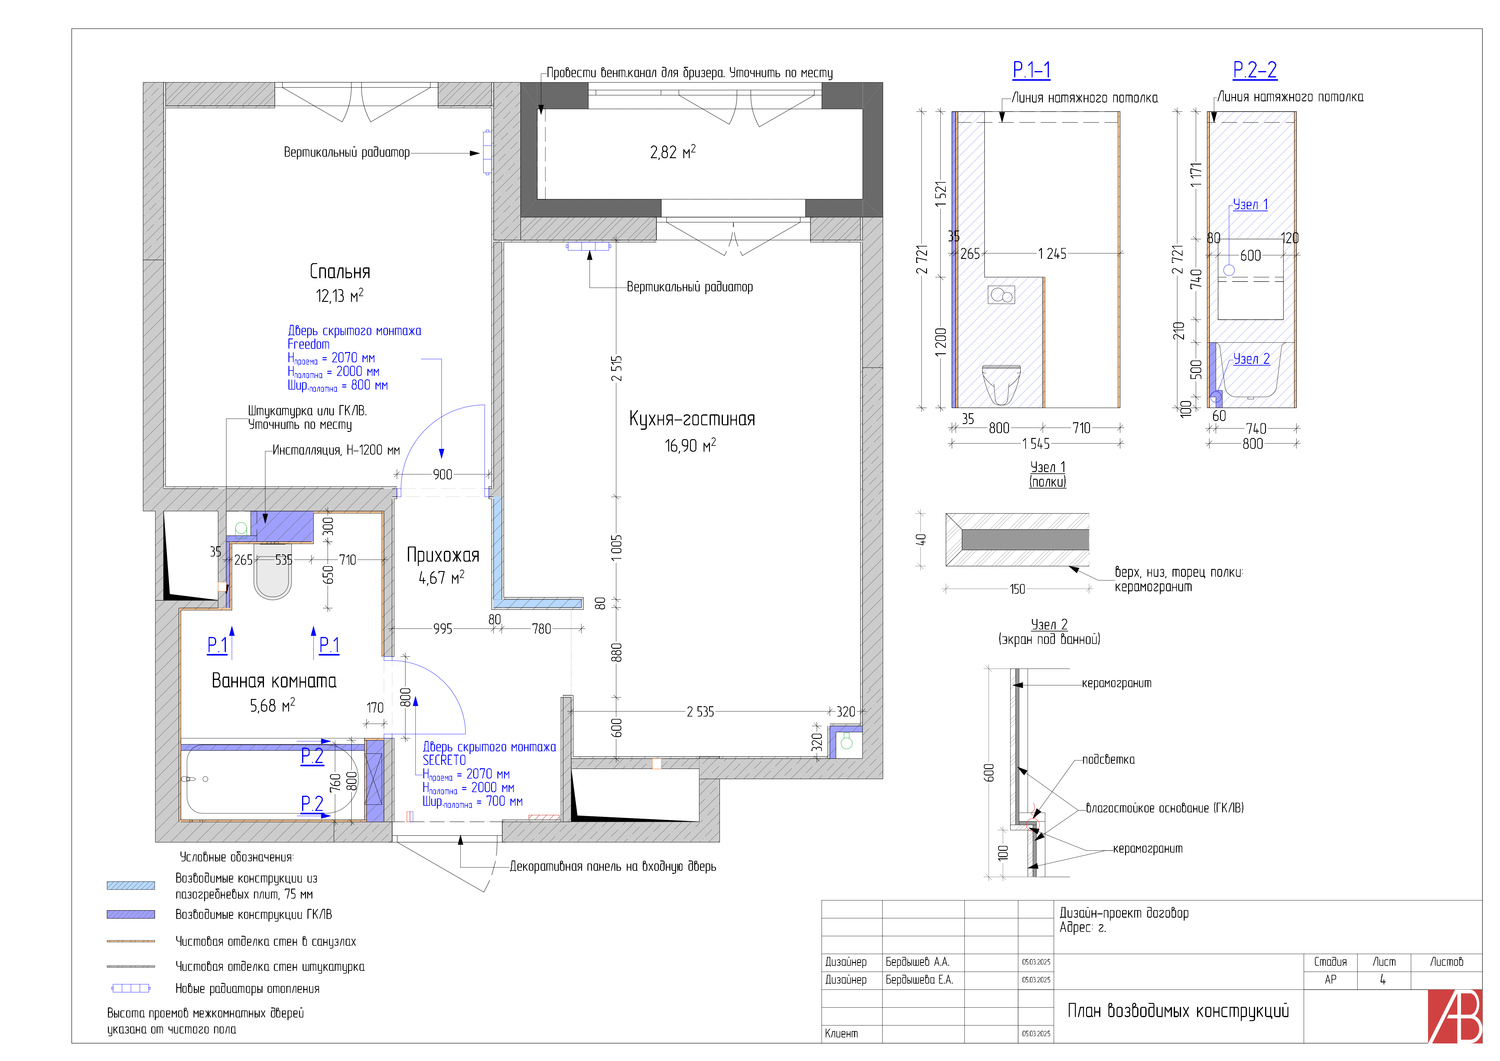Select the Спальня room label
1500x1061 pixels.
340,272
